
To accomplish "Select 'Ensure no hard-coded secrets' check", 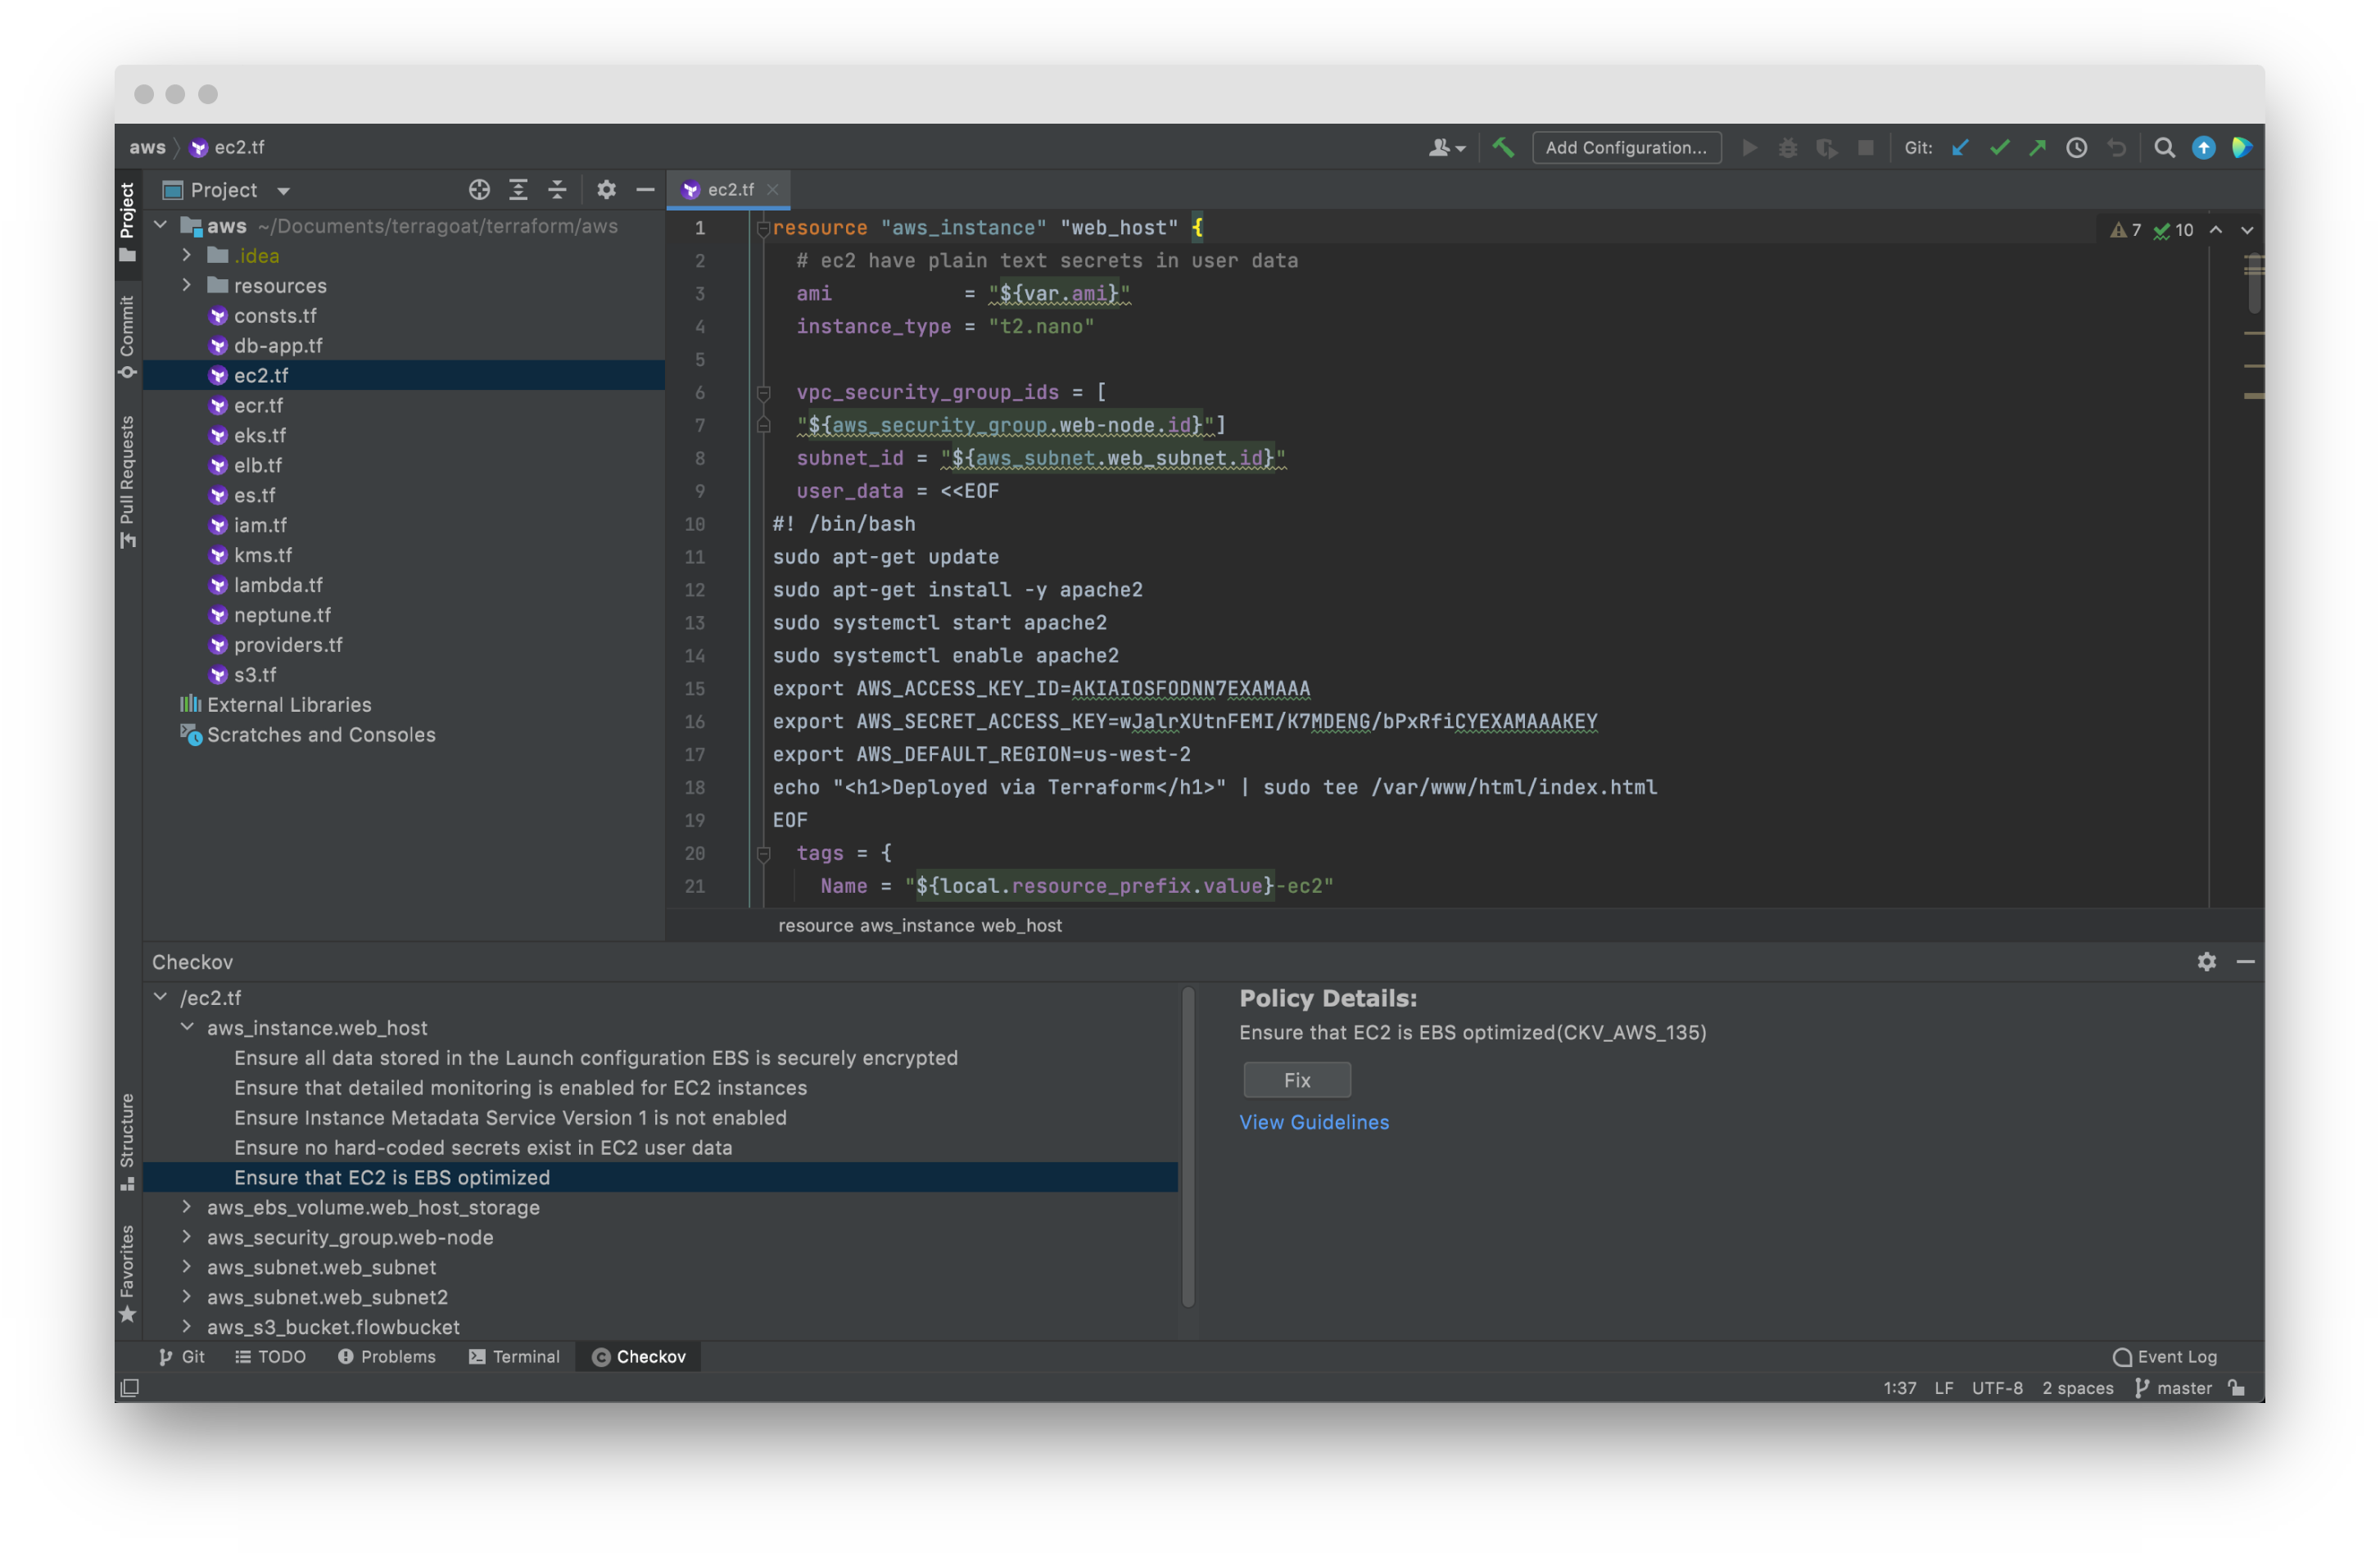I will click(x=483, y=1147).
